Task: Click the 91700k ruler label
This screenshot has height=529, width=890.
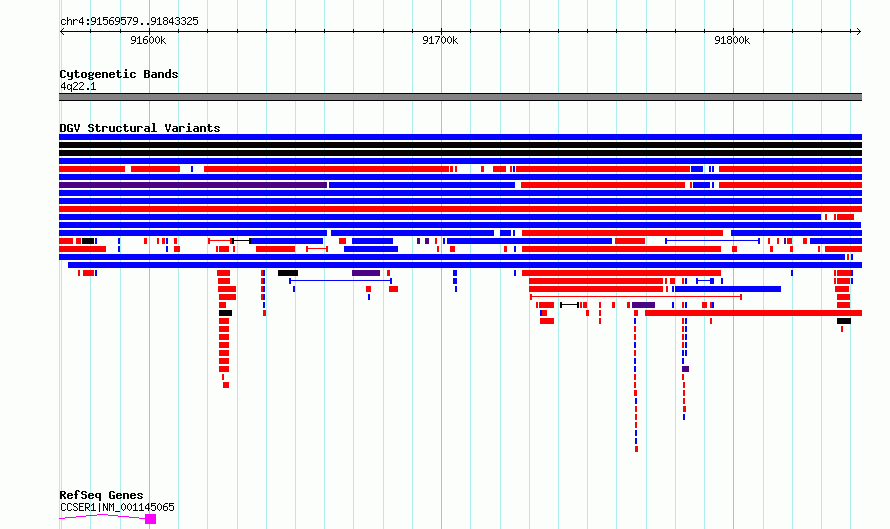Action: click(x=440, y=40)
